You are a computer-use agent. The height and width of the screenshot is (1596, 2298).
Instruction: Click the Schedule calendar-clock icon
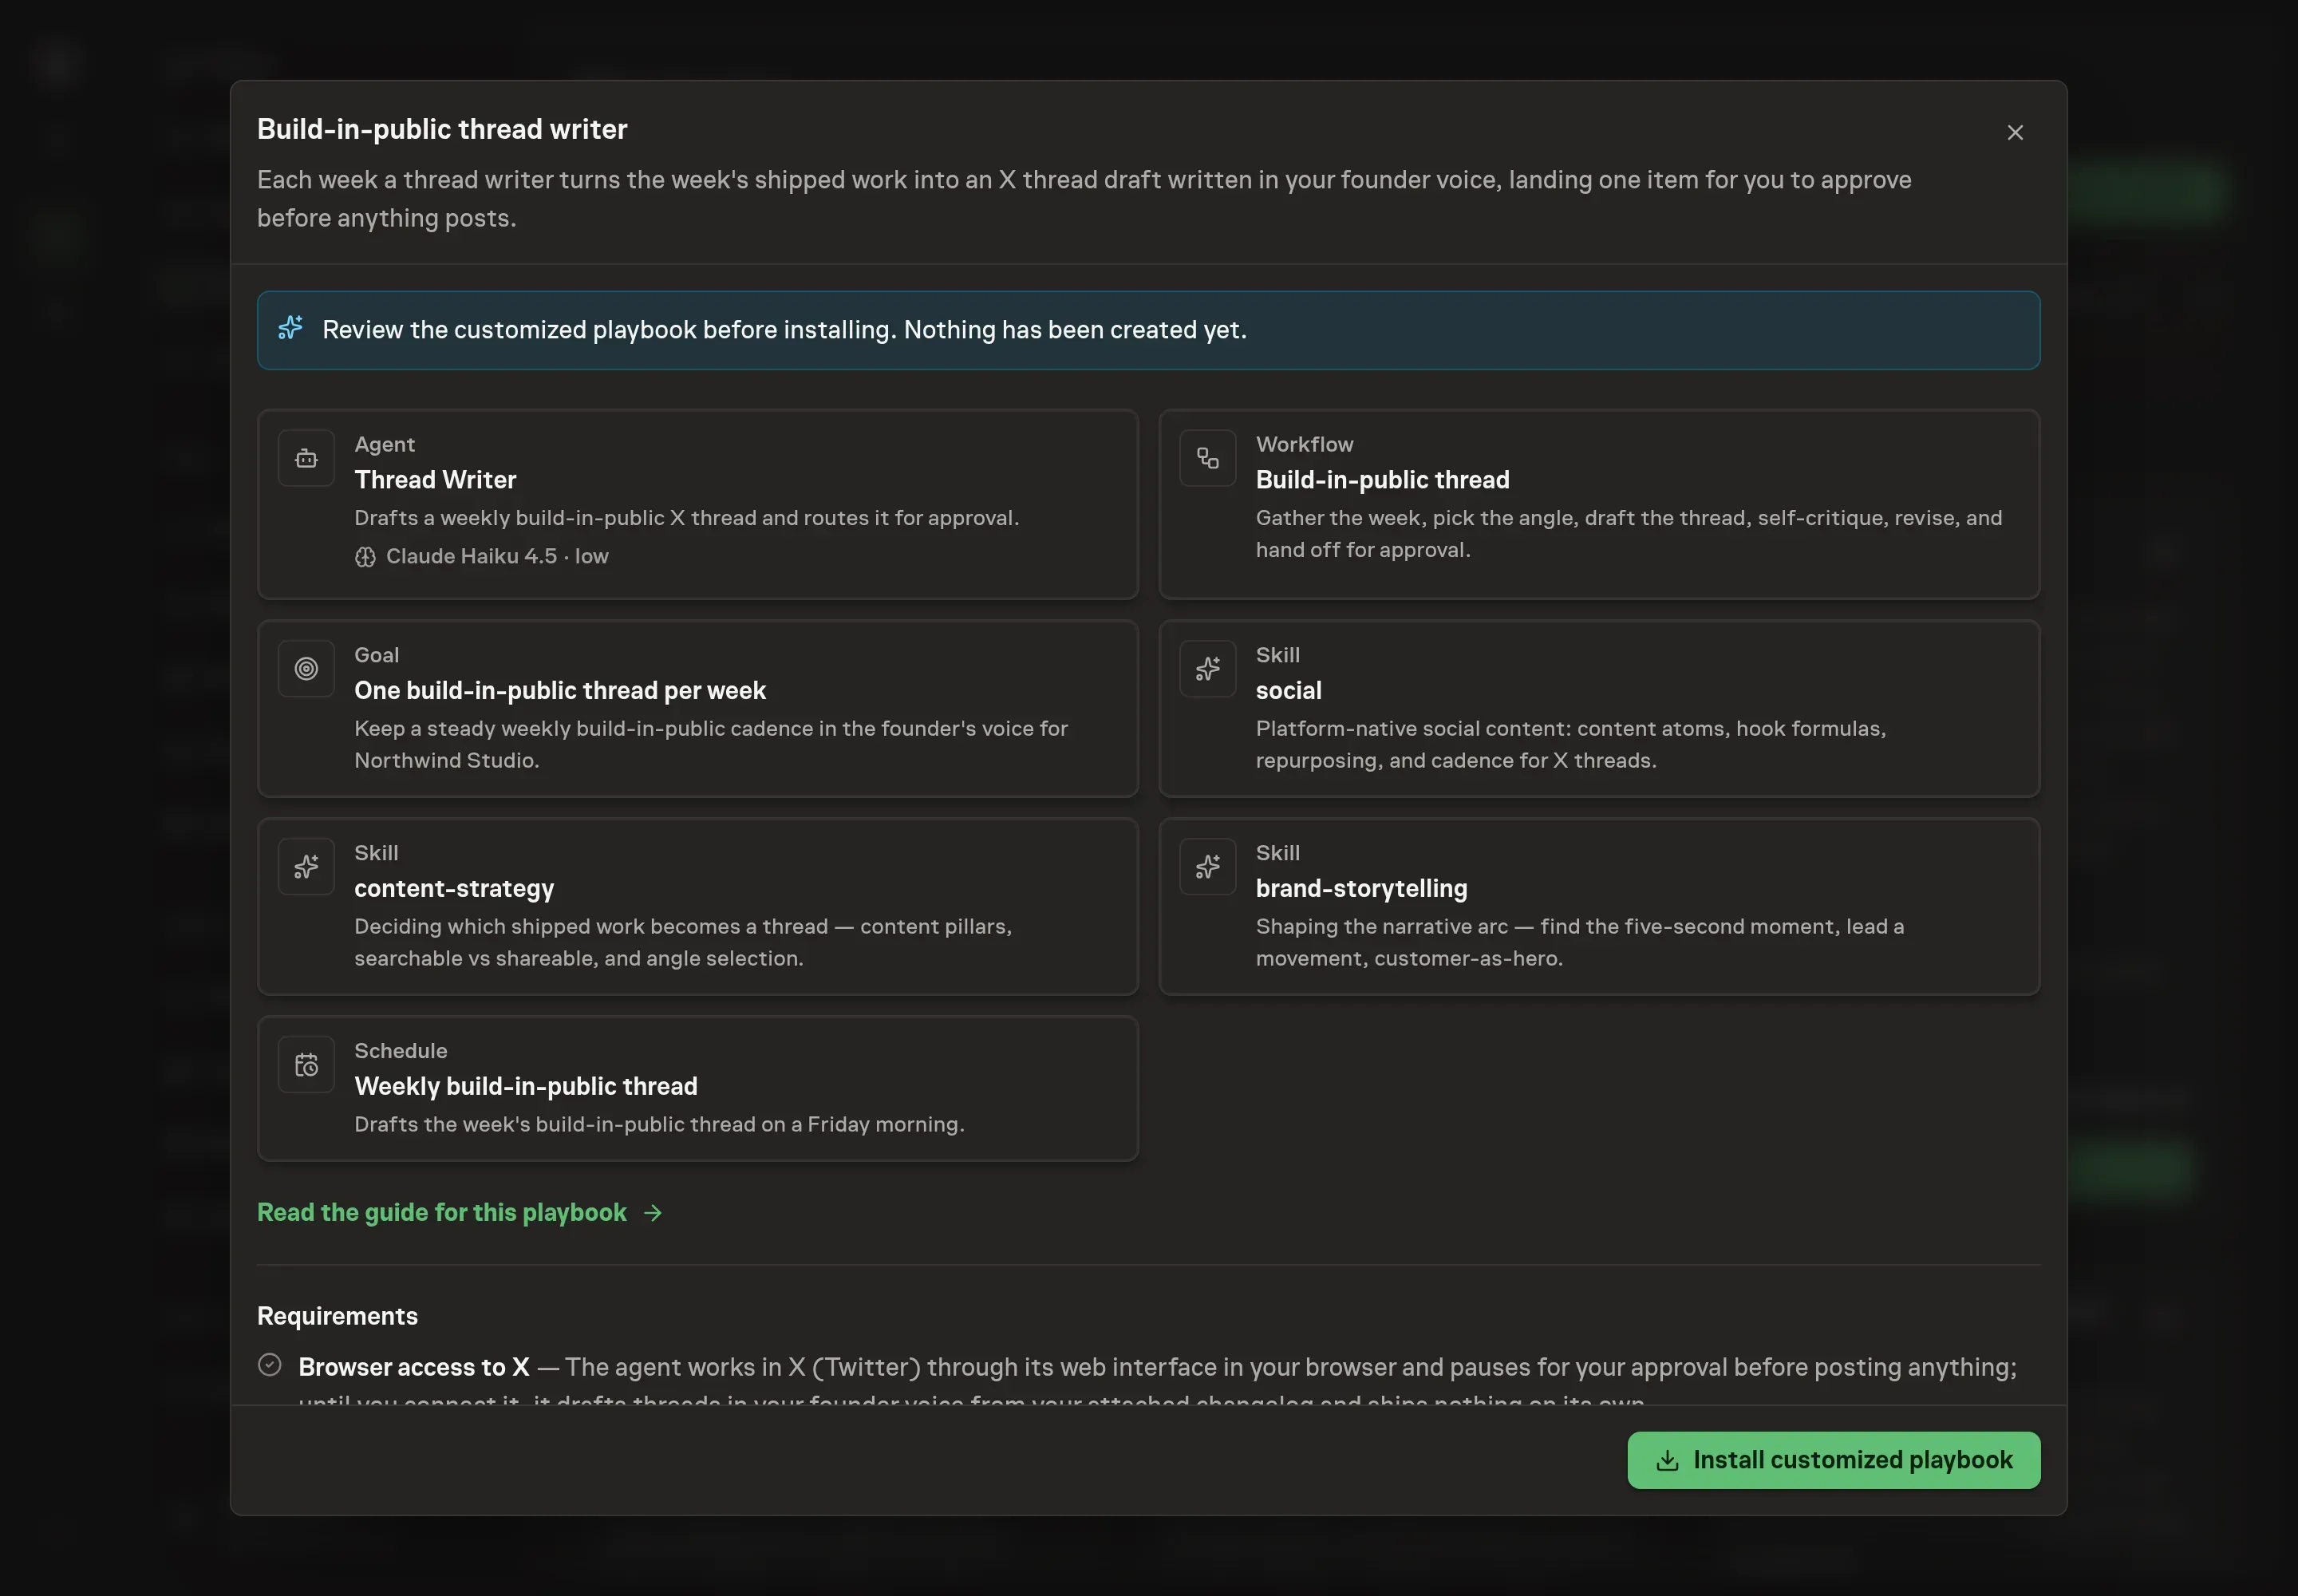click(306, 1065)
